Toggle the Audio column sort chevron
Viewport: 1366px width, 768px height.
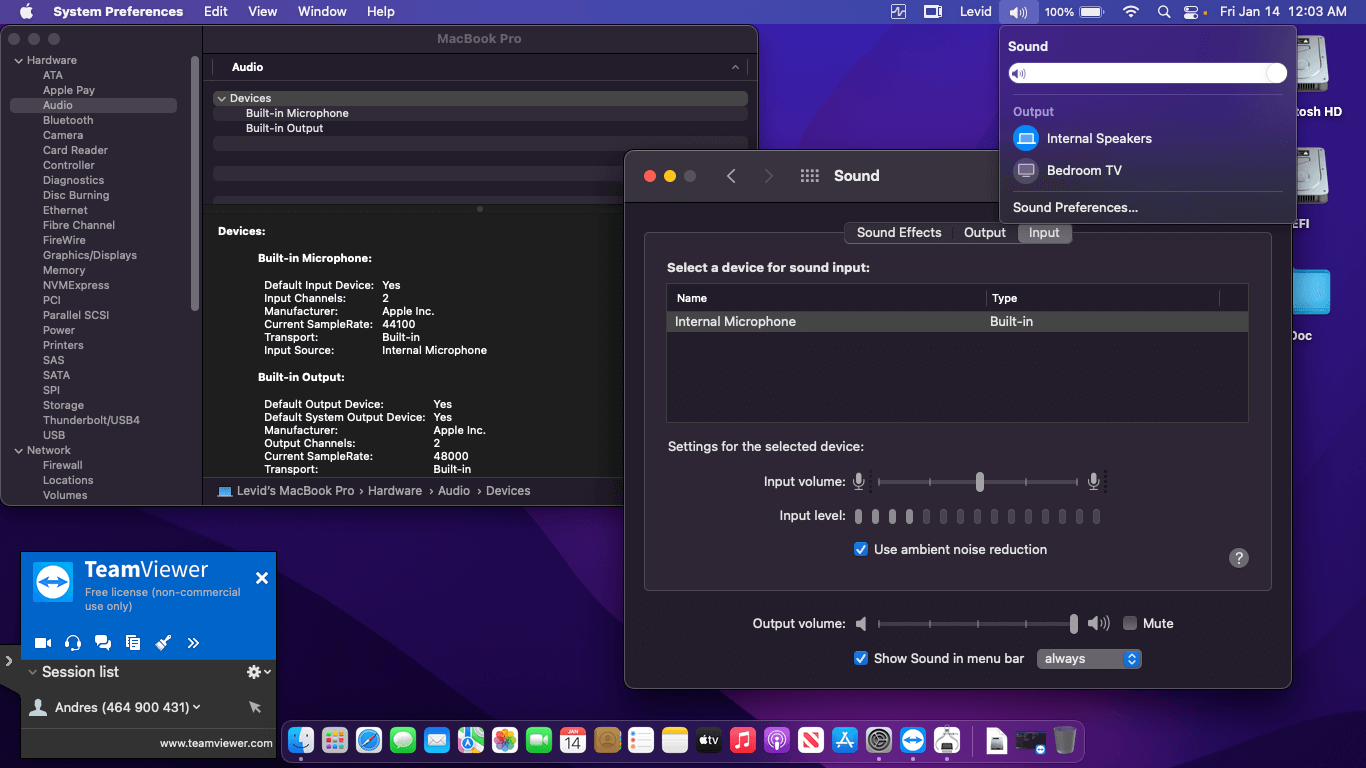(736, 68)
